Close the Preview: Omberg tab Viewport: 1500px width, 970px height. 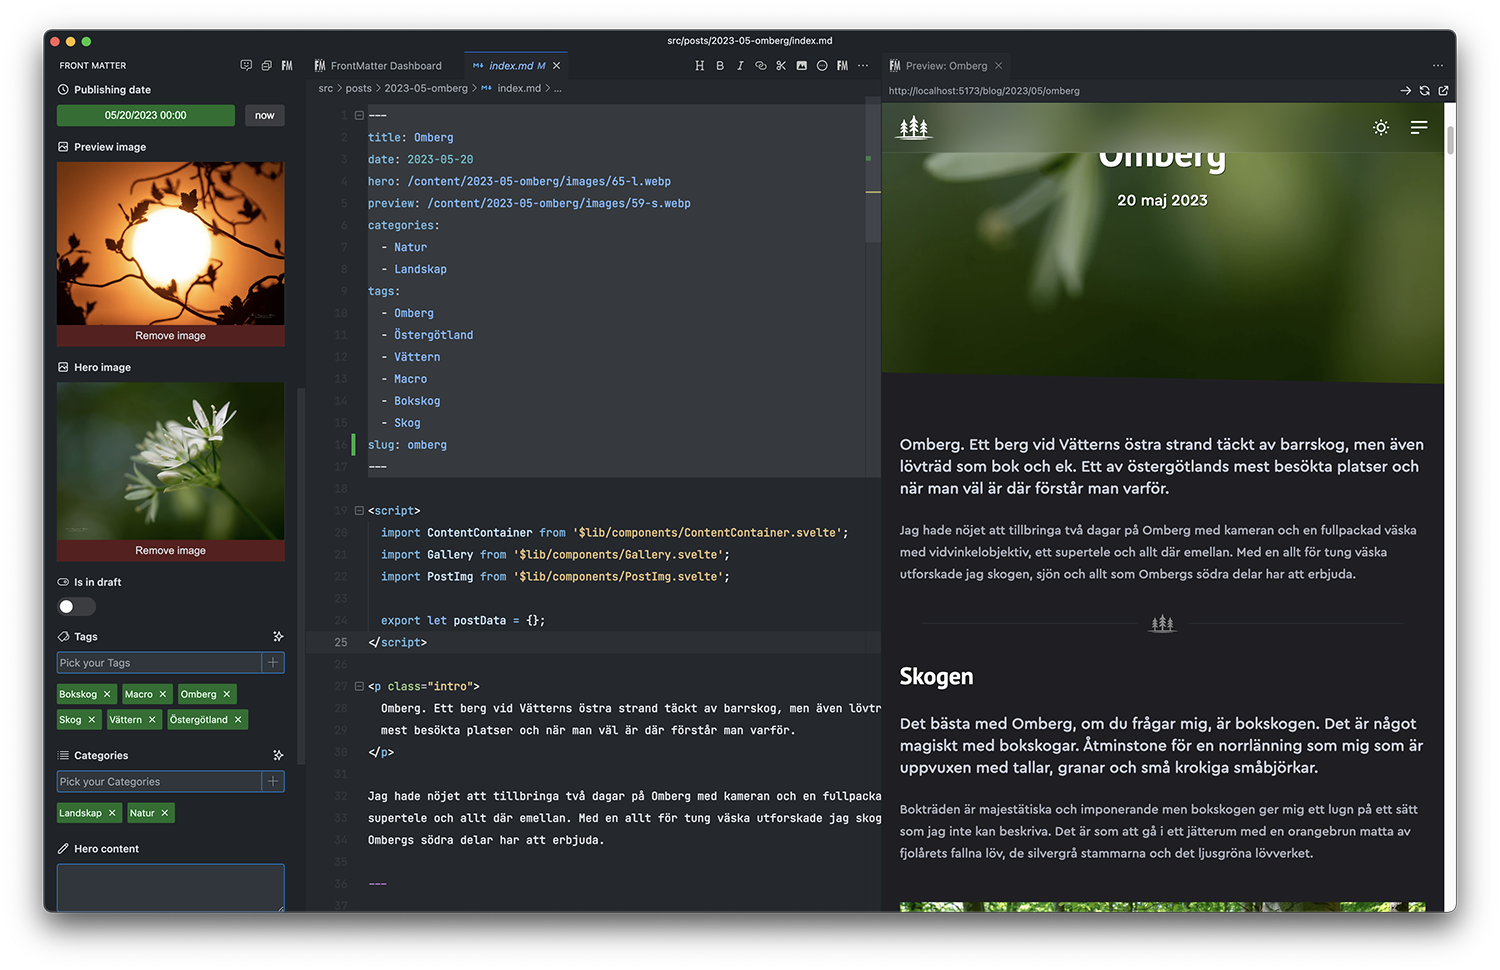click(x=998, y=66)
